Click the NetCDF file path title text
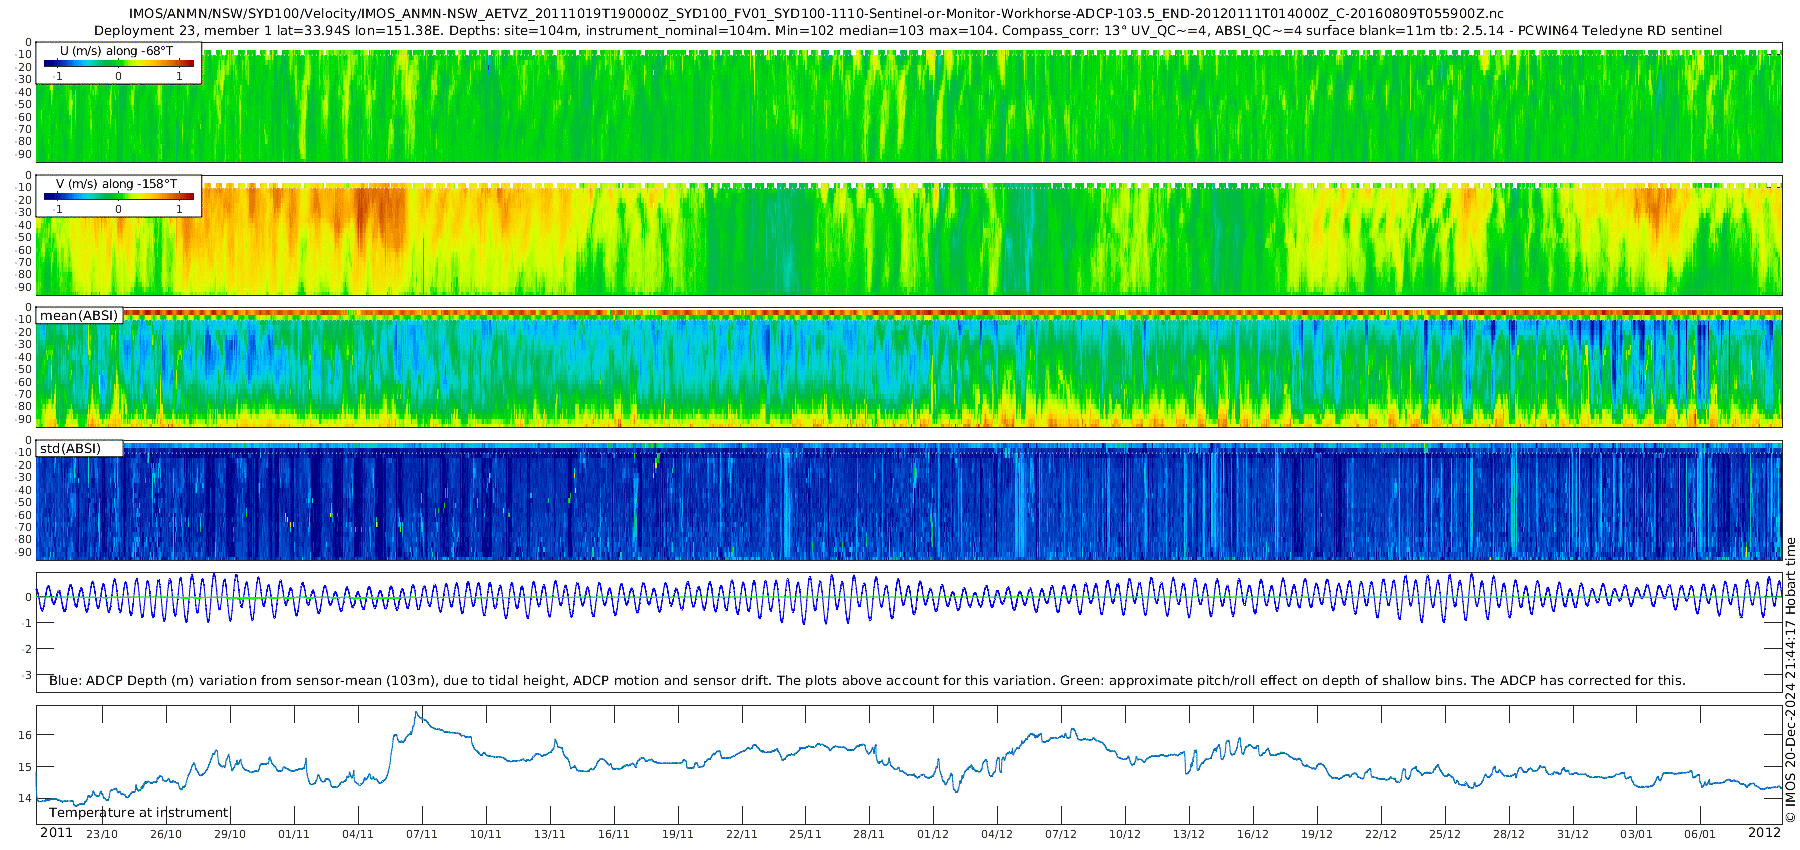Viewport: 1800px width, 850px height. pyautogui.click(x=815, y=14)
